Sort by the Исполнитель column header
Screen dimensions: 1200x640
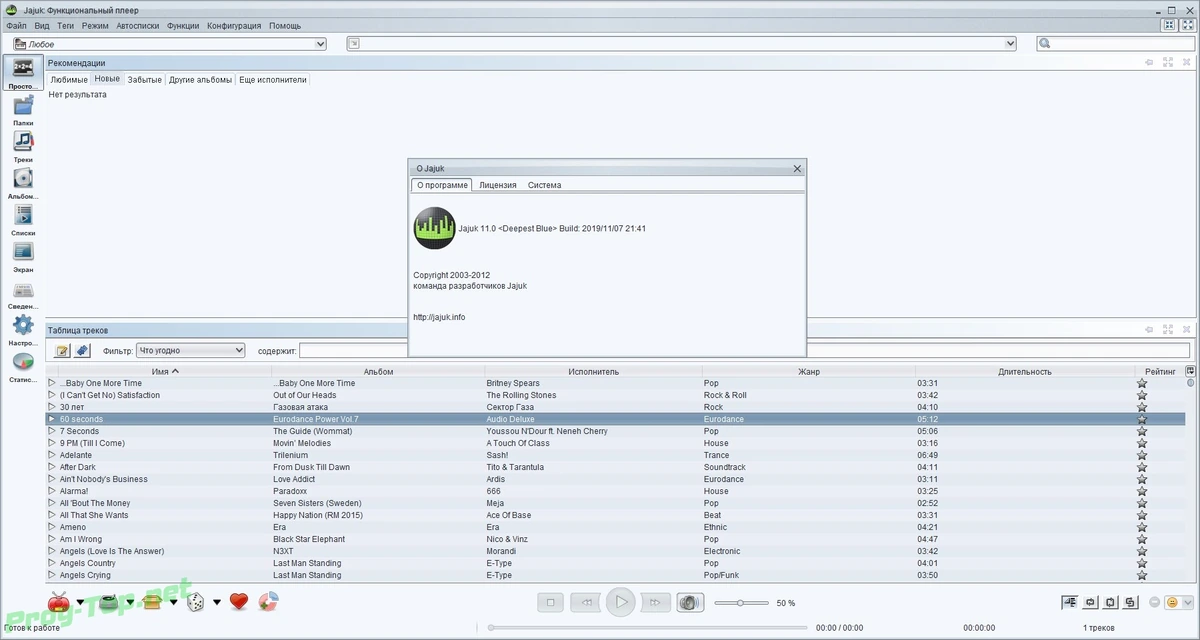[594, 371]
